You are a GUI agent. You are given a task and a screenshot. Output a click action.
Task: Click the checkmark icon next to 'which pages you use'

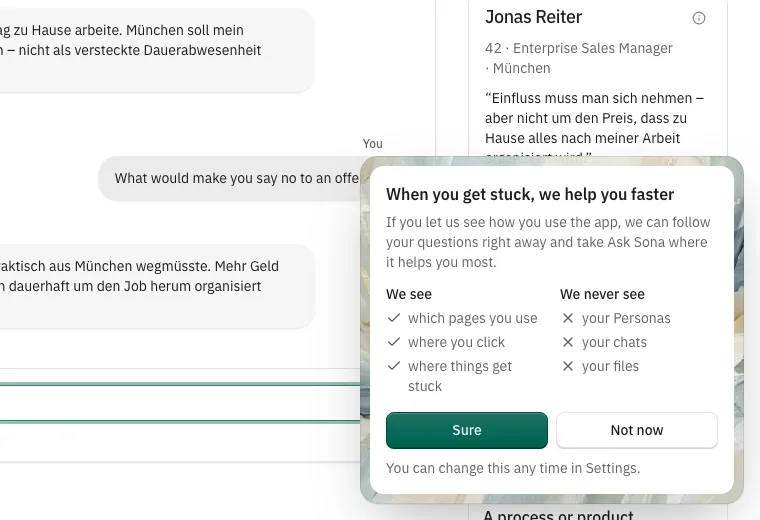(x=394, y=318)
